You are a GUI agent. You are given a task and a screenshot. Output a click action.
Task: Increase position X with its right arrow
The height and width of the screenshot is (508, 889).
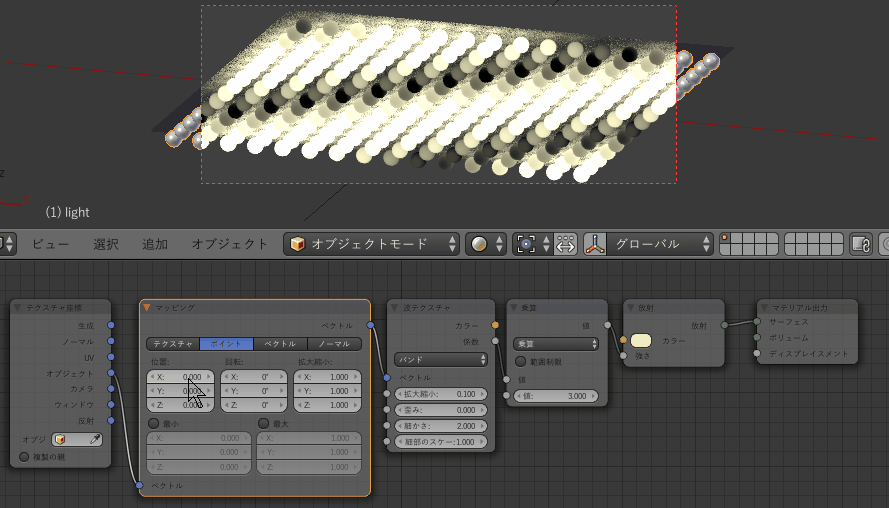pos(209,376)
